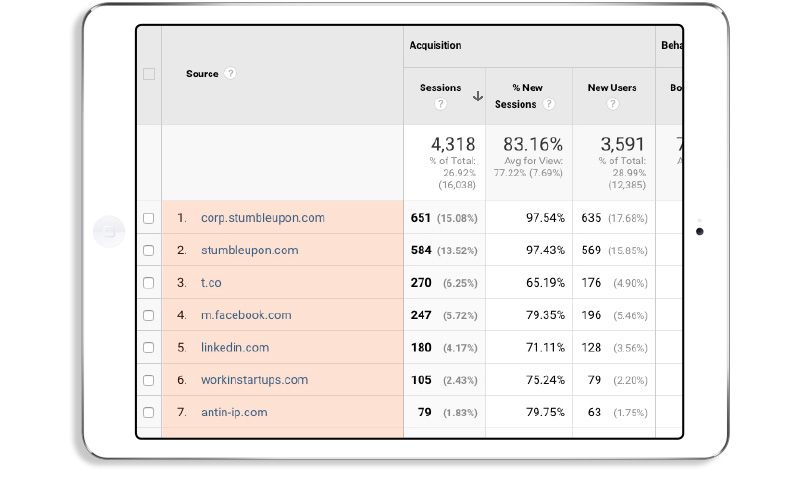800x480 pixels.
Task: Click the 97.43% new sessions cell
Action: (x=545, y=250)
